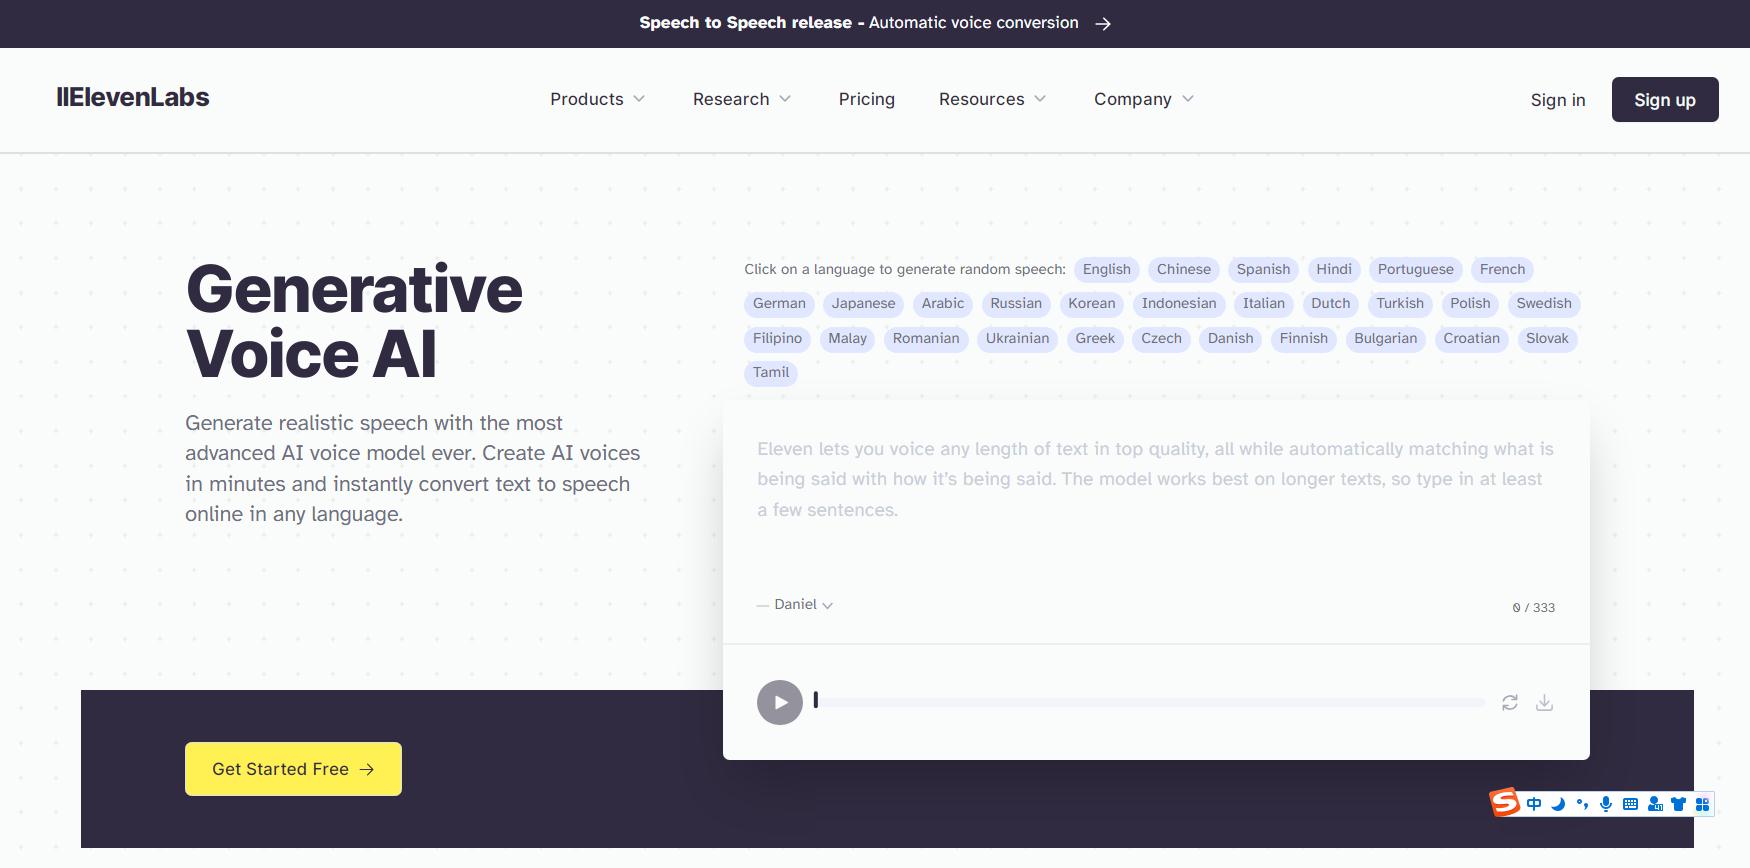Expand the Resources menu
This screenshot has width=1750, height=868.
coord(992,99)
